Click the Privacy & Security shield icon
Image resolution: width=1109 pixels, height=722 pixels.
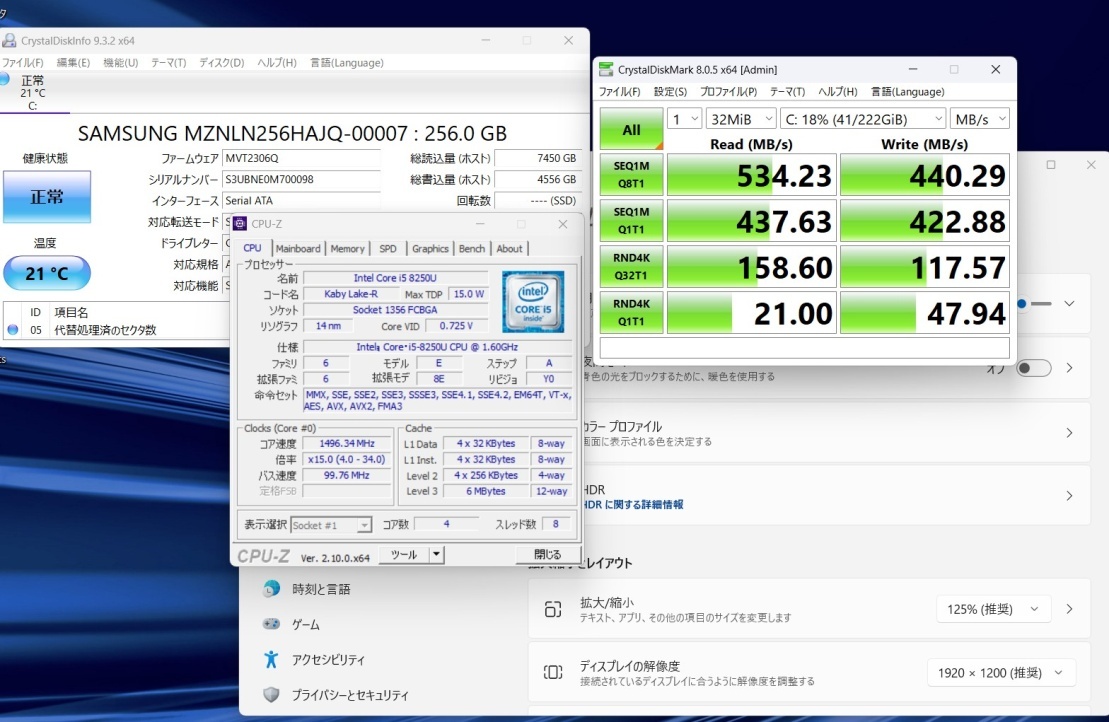tap(271, 694)
